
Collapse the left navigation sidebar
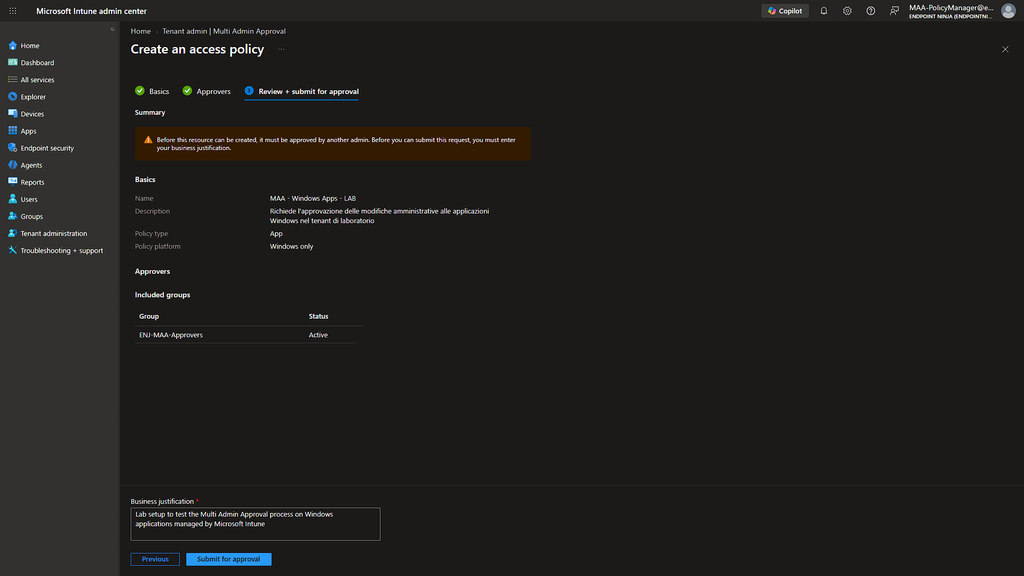point(112,29)
